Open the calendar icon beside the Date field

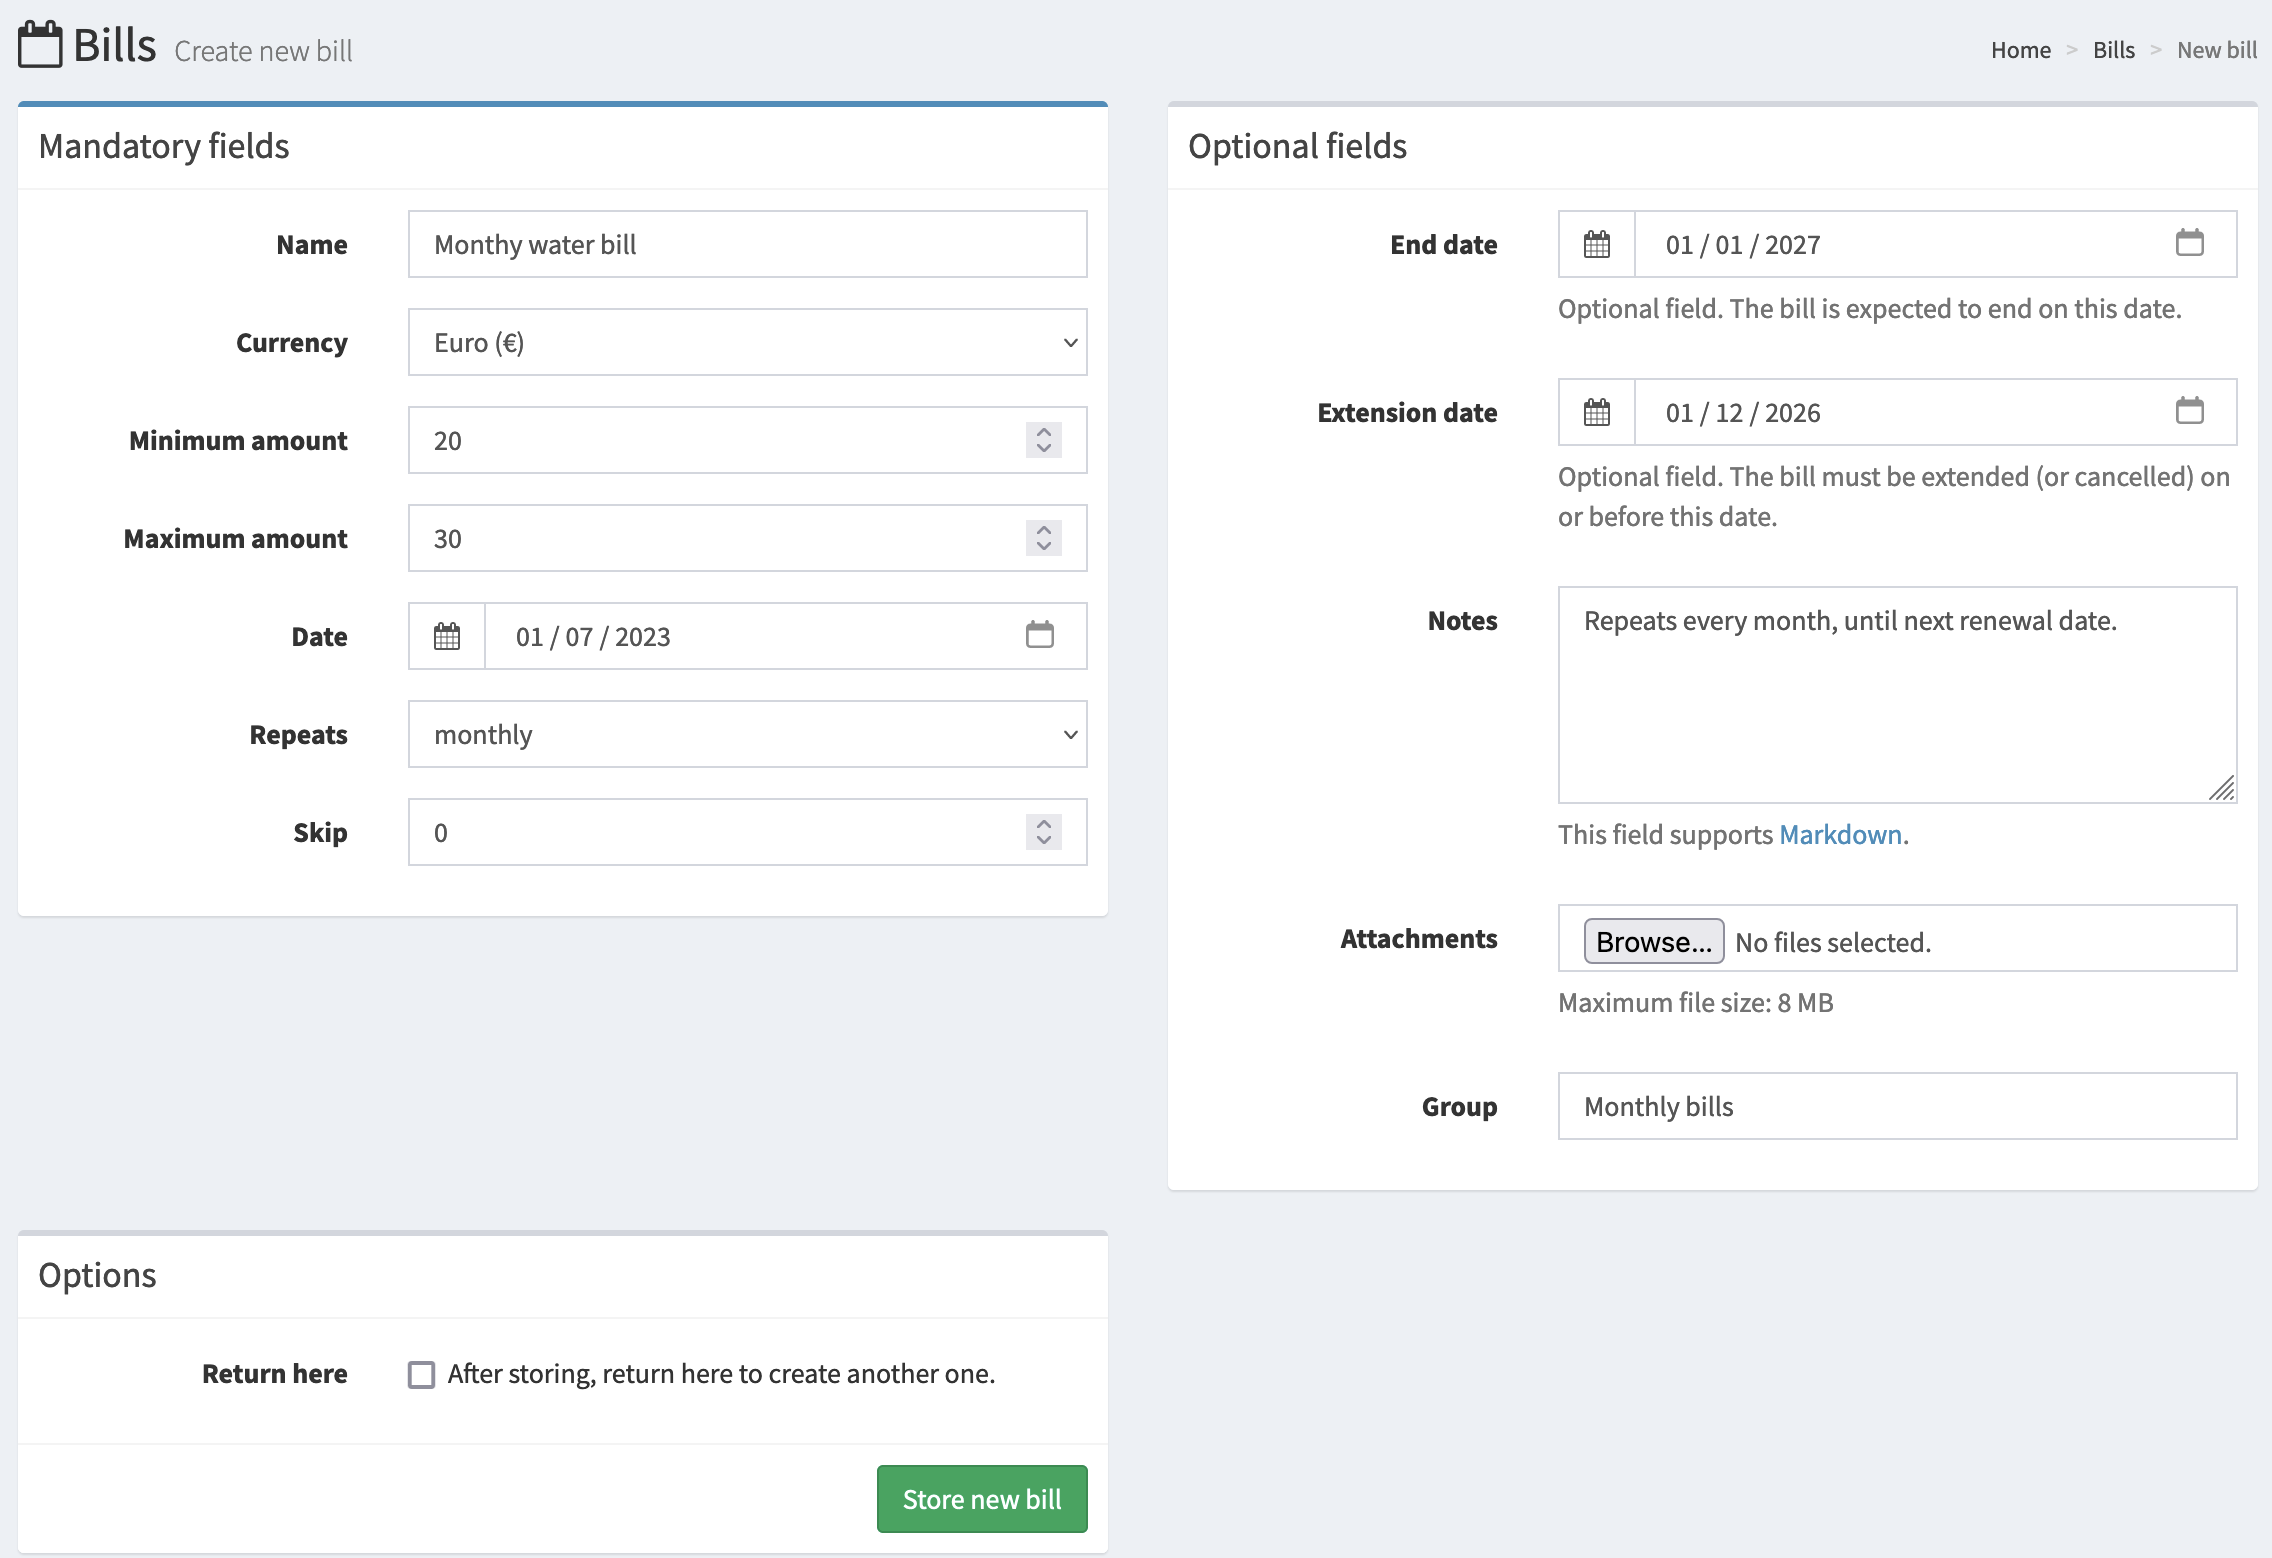pyautogui.click(x=447, y=636)
